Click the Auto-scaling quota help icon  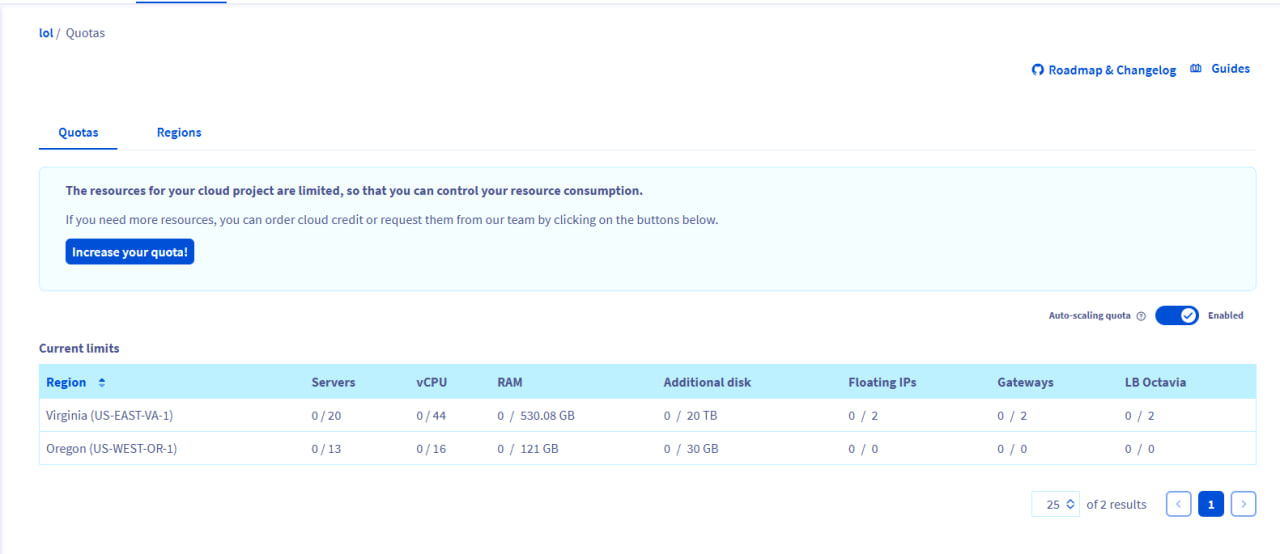point(1141,316)
